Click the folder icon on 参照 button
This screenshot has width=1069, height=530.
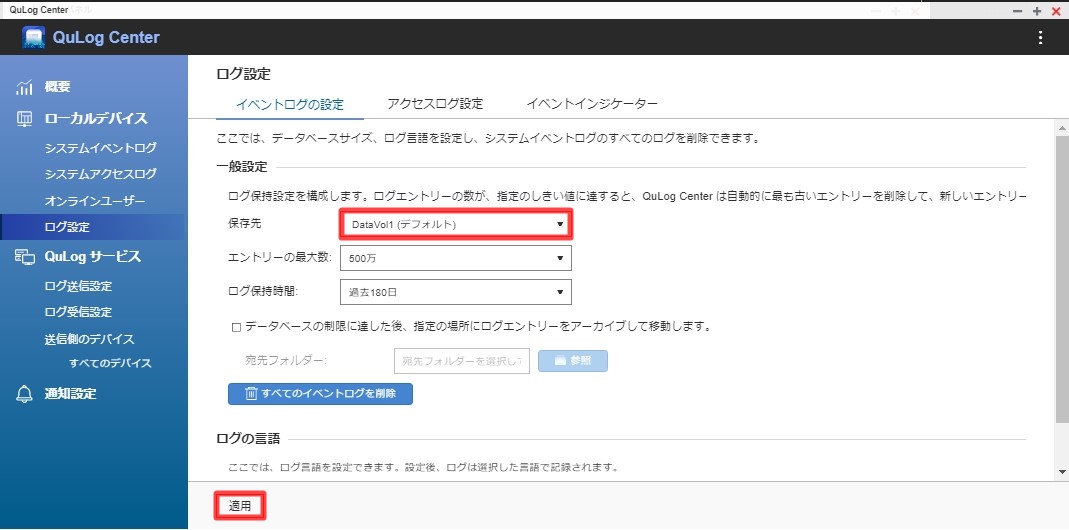pos(560,361)
